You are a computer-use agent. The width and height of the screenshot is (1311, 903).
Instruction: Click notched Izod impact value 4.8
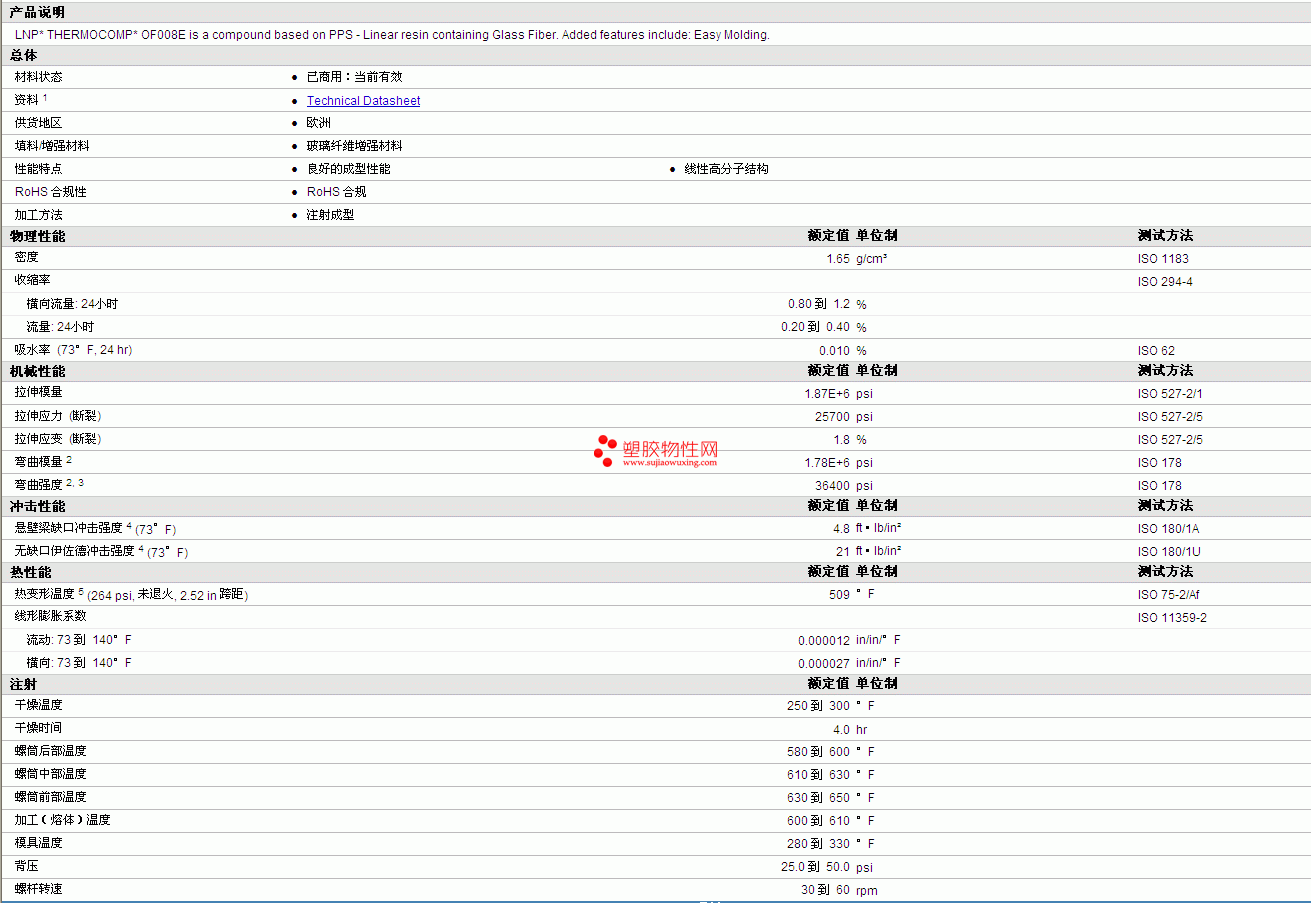click(841, 529)
